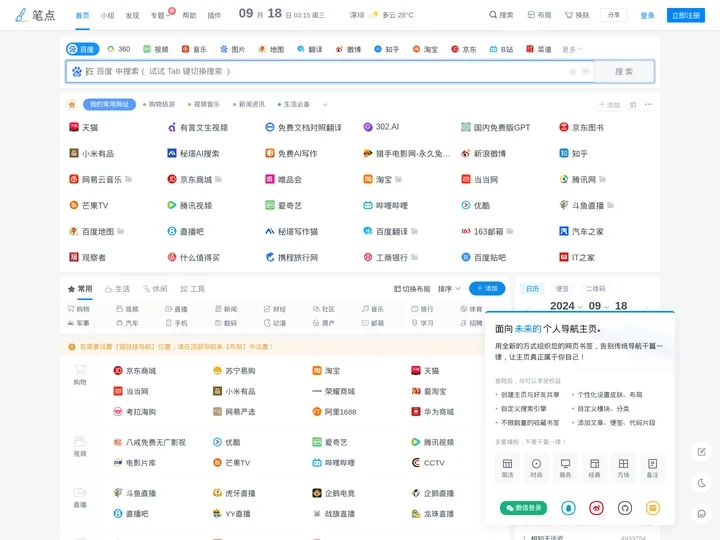The height and width of the screenshot is (540, 720).
Task: Open the 302.AI site link
Action: [381, 127]
